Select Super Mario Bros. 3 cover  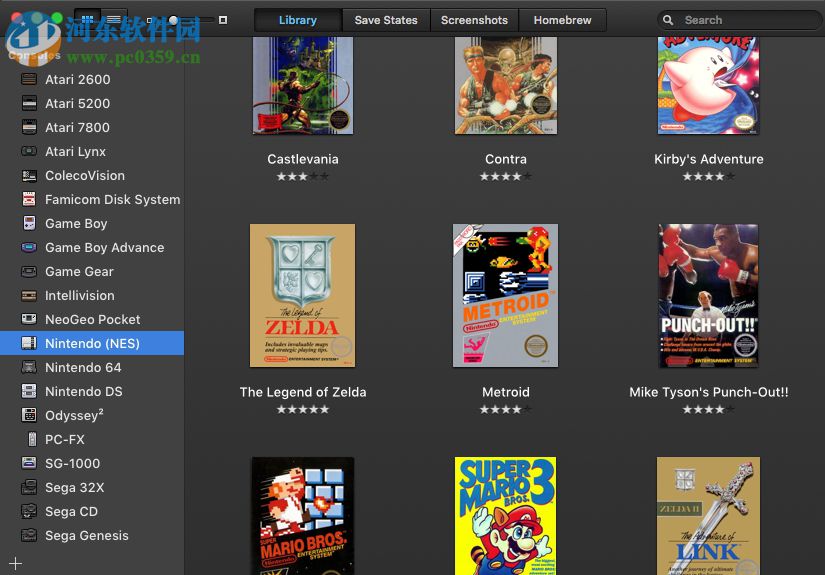tap(506, 516)
